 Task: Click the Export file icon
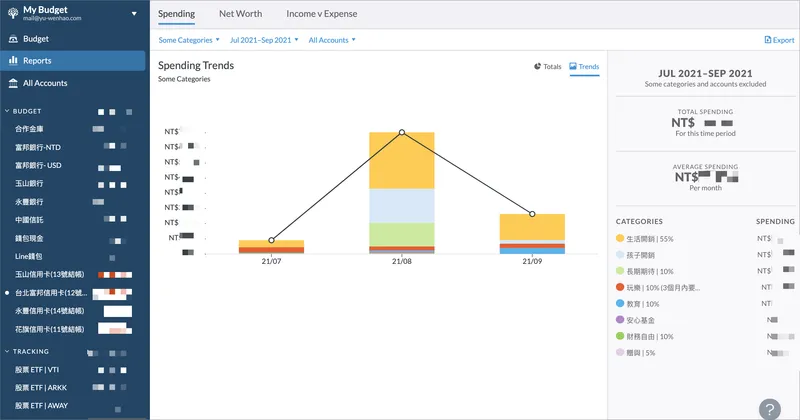click(768, 40)
